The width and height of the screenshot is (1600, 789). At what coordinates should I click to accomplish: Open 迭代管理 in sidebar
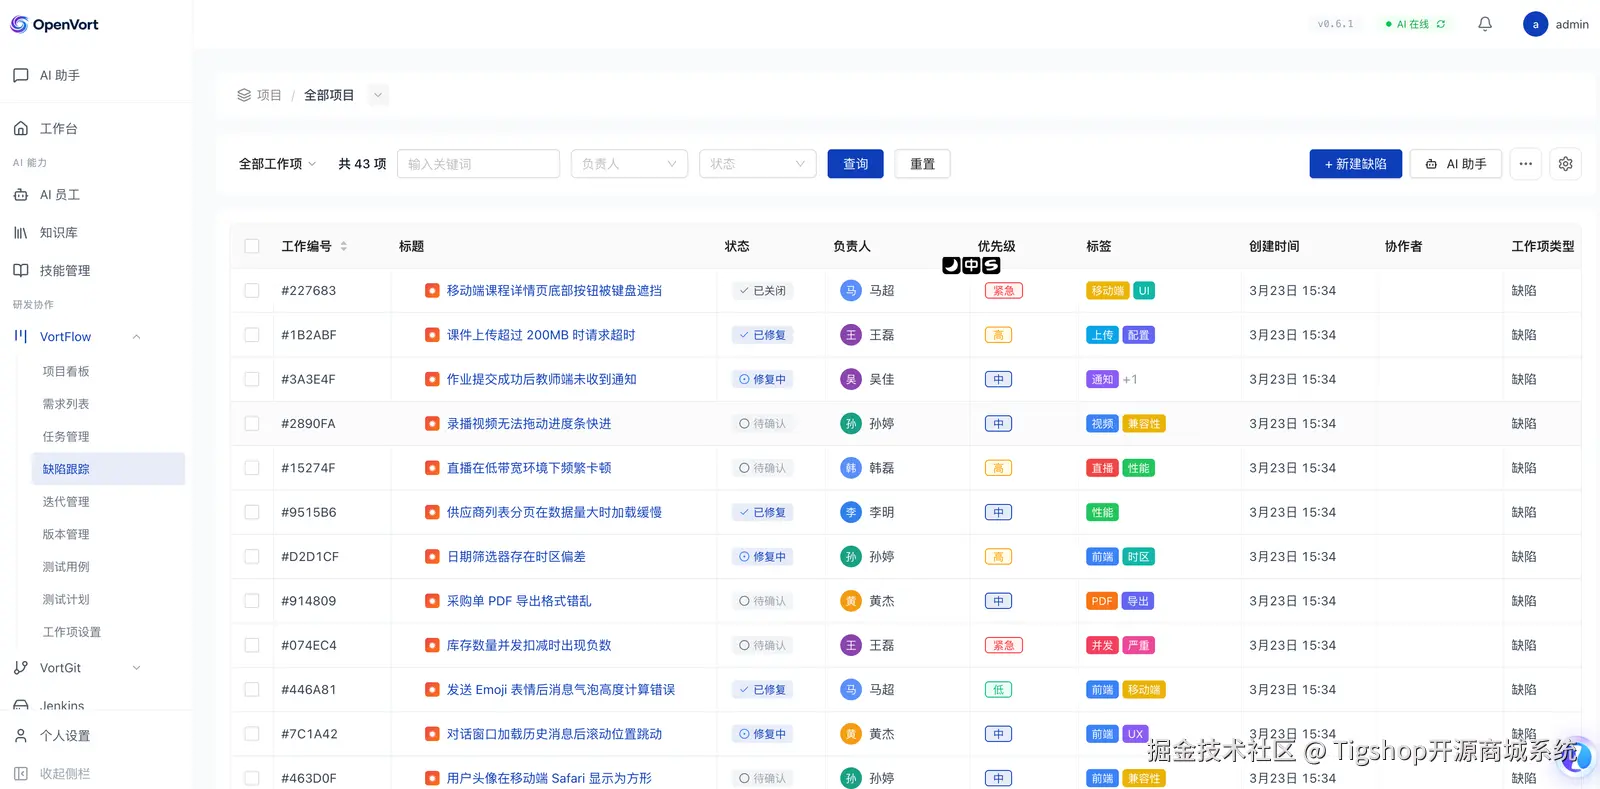(x=66, y=502)
